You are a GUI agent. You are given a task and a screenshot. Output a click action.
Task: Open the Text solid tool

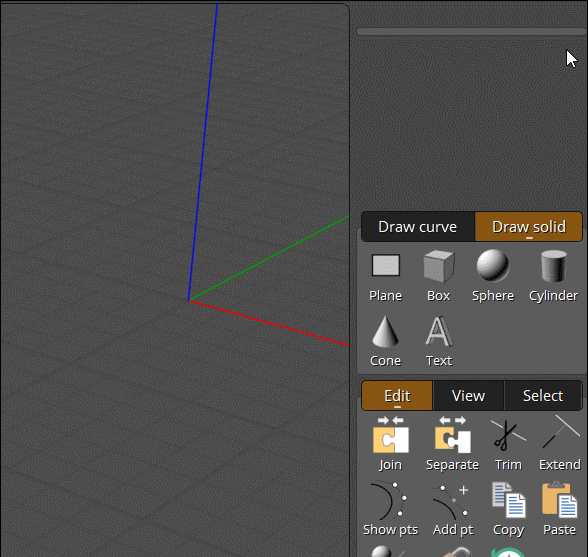pos(439,341)
